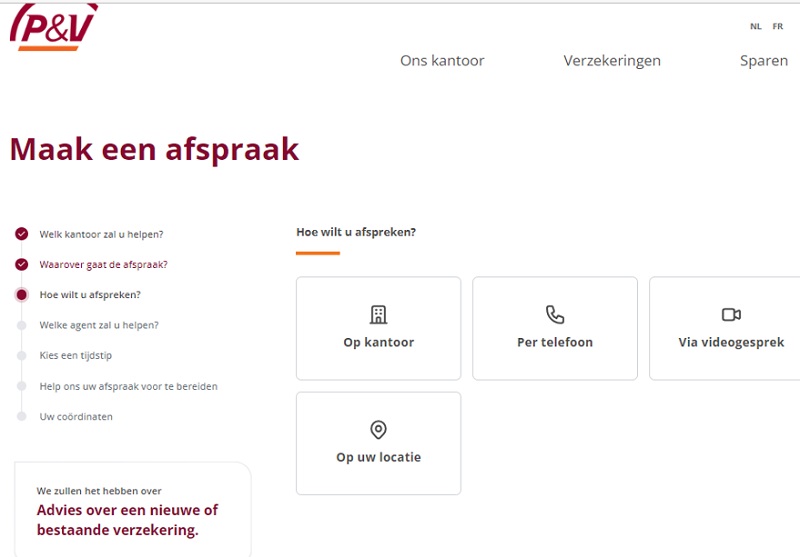The image size is (800, 557).
Task: Click the location pin icon for Op uw locatie
Action: [x=379, y=429]
